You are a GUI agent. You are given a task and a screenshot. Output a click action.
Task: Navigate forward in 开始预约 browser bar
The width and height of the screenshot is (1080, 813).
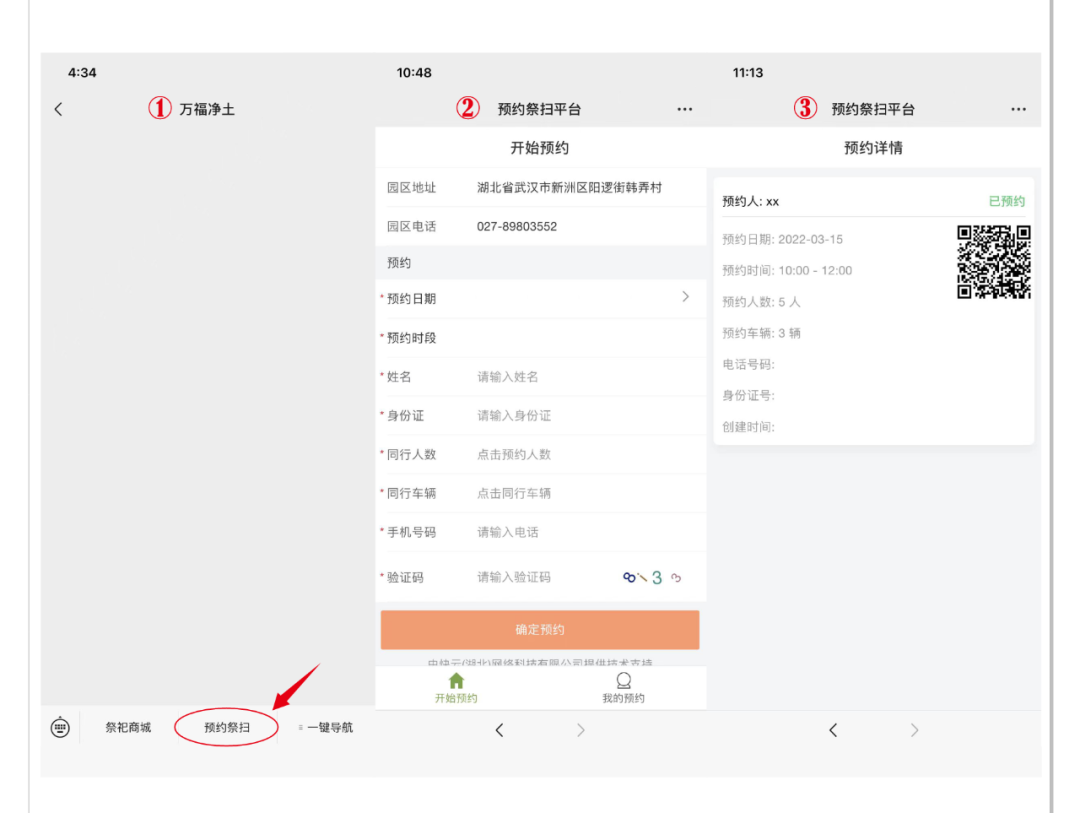pyautogui.click(x=581, y=730)
